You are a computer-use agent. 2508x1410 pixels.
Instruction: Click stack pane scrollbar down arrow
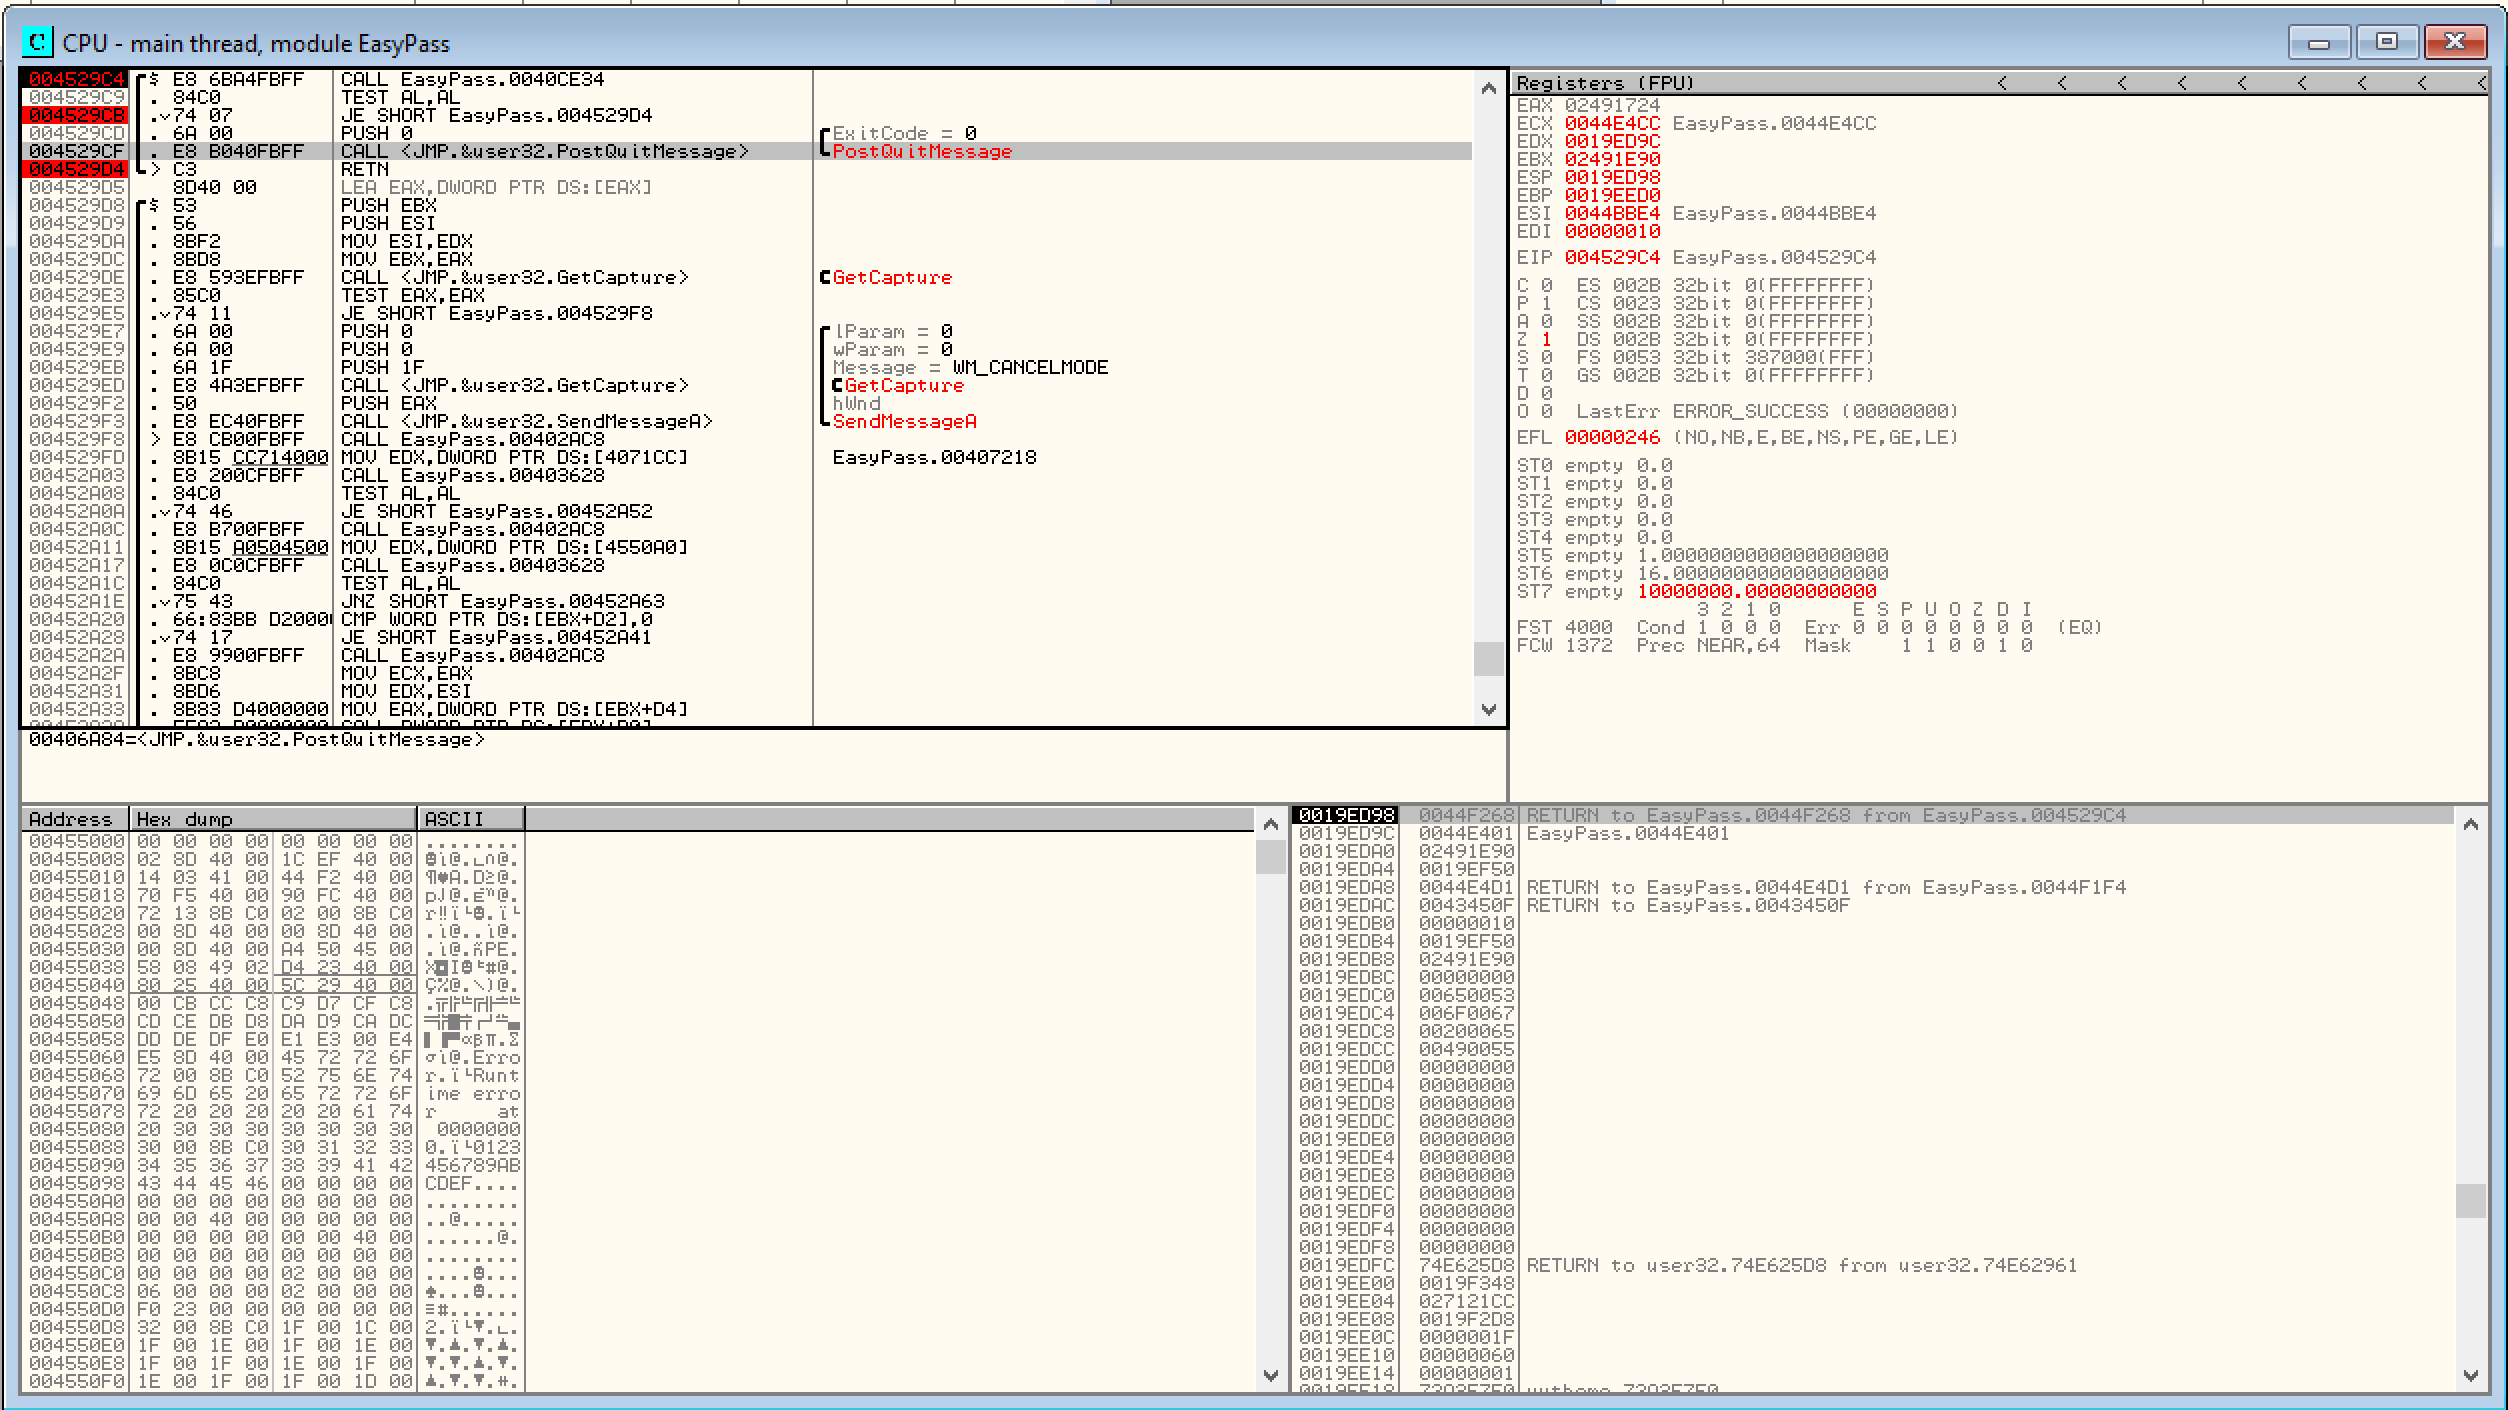2470,1375
